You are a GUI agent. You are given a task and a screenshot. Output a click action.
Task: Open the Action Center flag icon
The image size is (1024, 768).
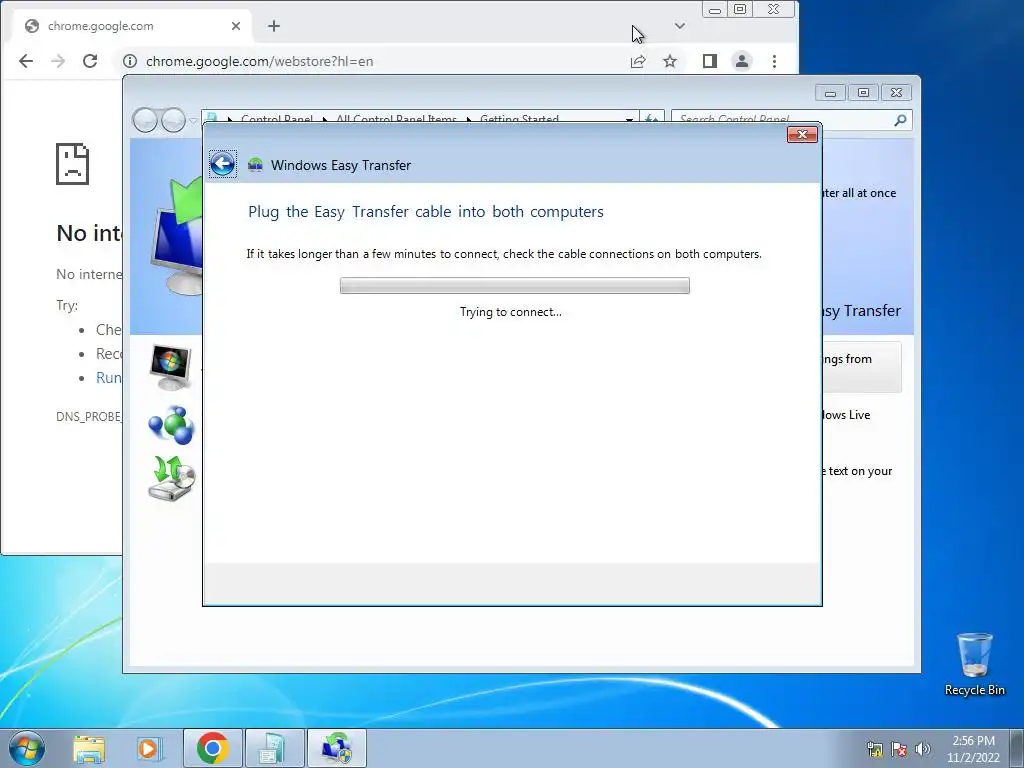pyautogui.click(x=899, y=749)
